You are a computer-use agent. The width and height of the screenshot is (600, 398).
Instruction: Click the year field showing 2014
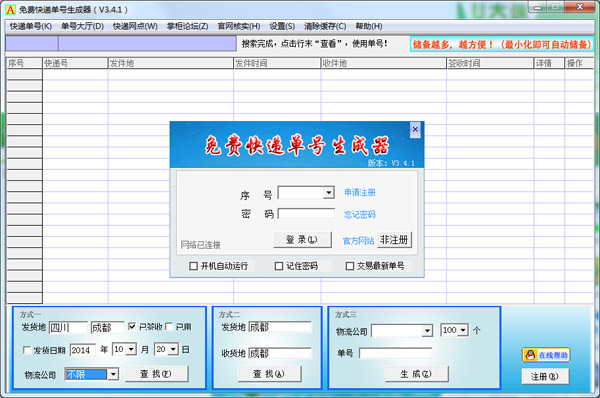[83, 350]
